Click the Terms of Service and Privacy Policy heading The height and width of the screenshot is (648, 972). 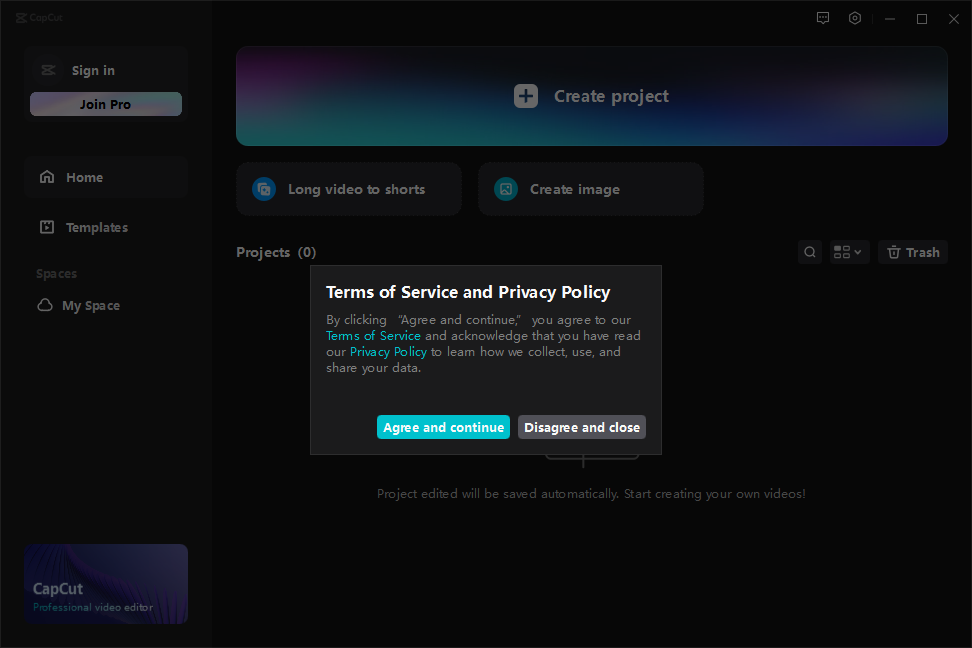point(468,292)
